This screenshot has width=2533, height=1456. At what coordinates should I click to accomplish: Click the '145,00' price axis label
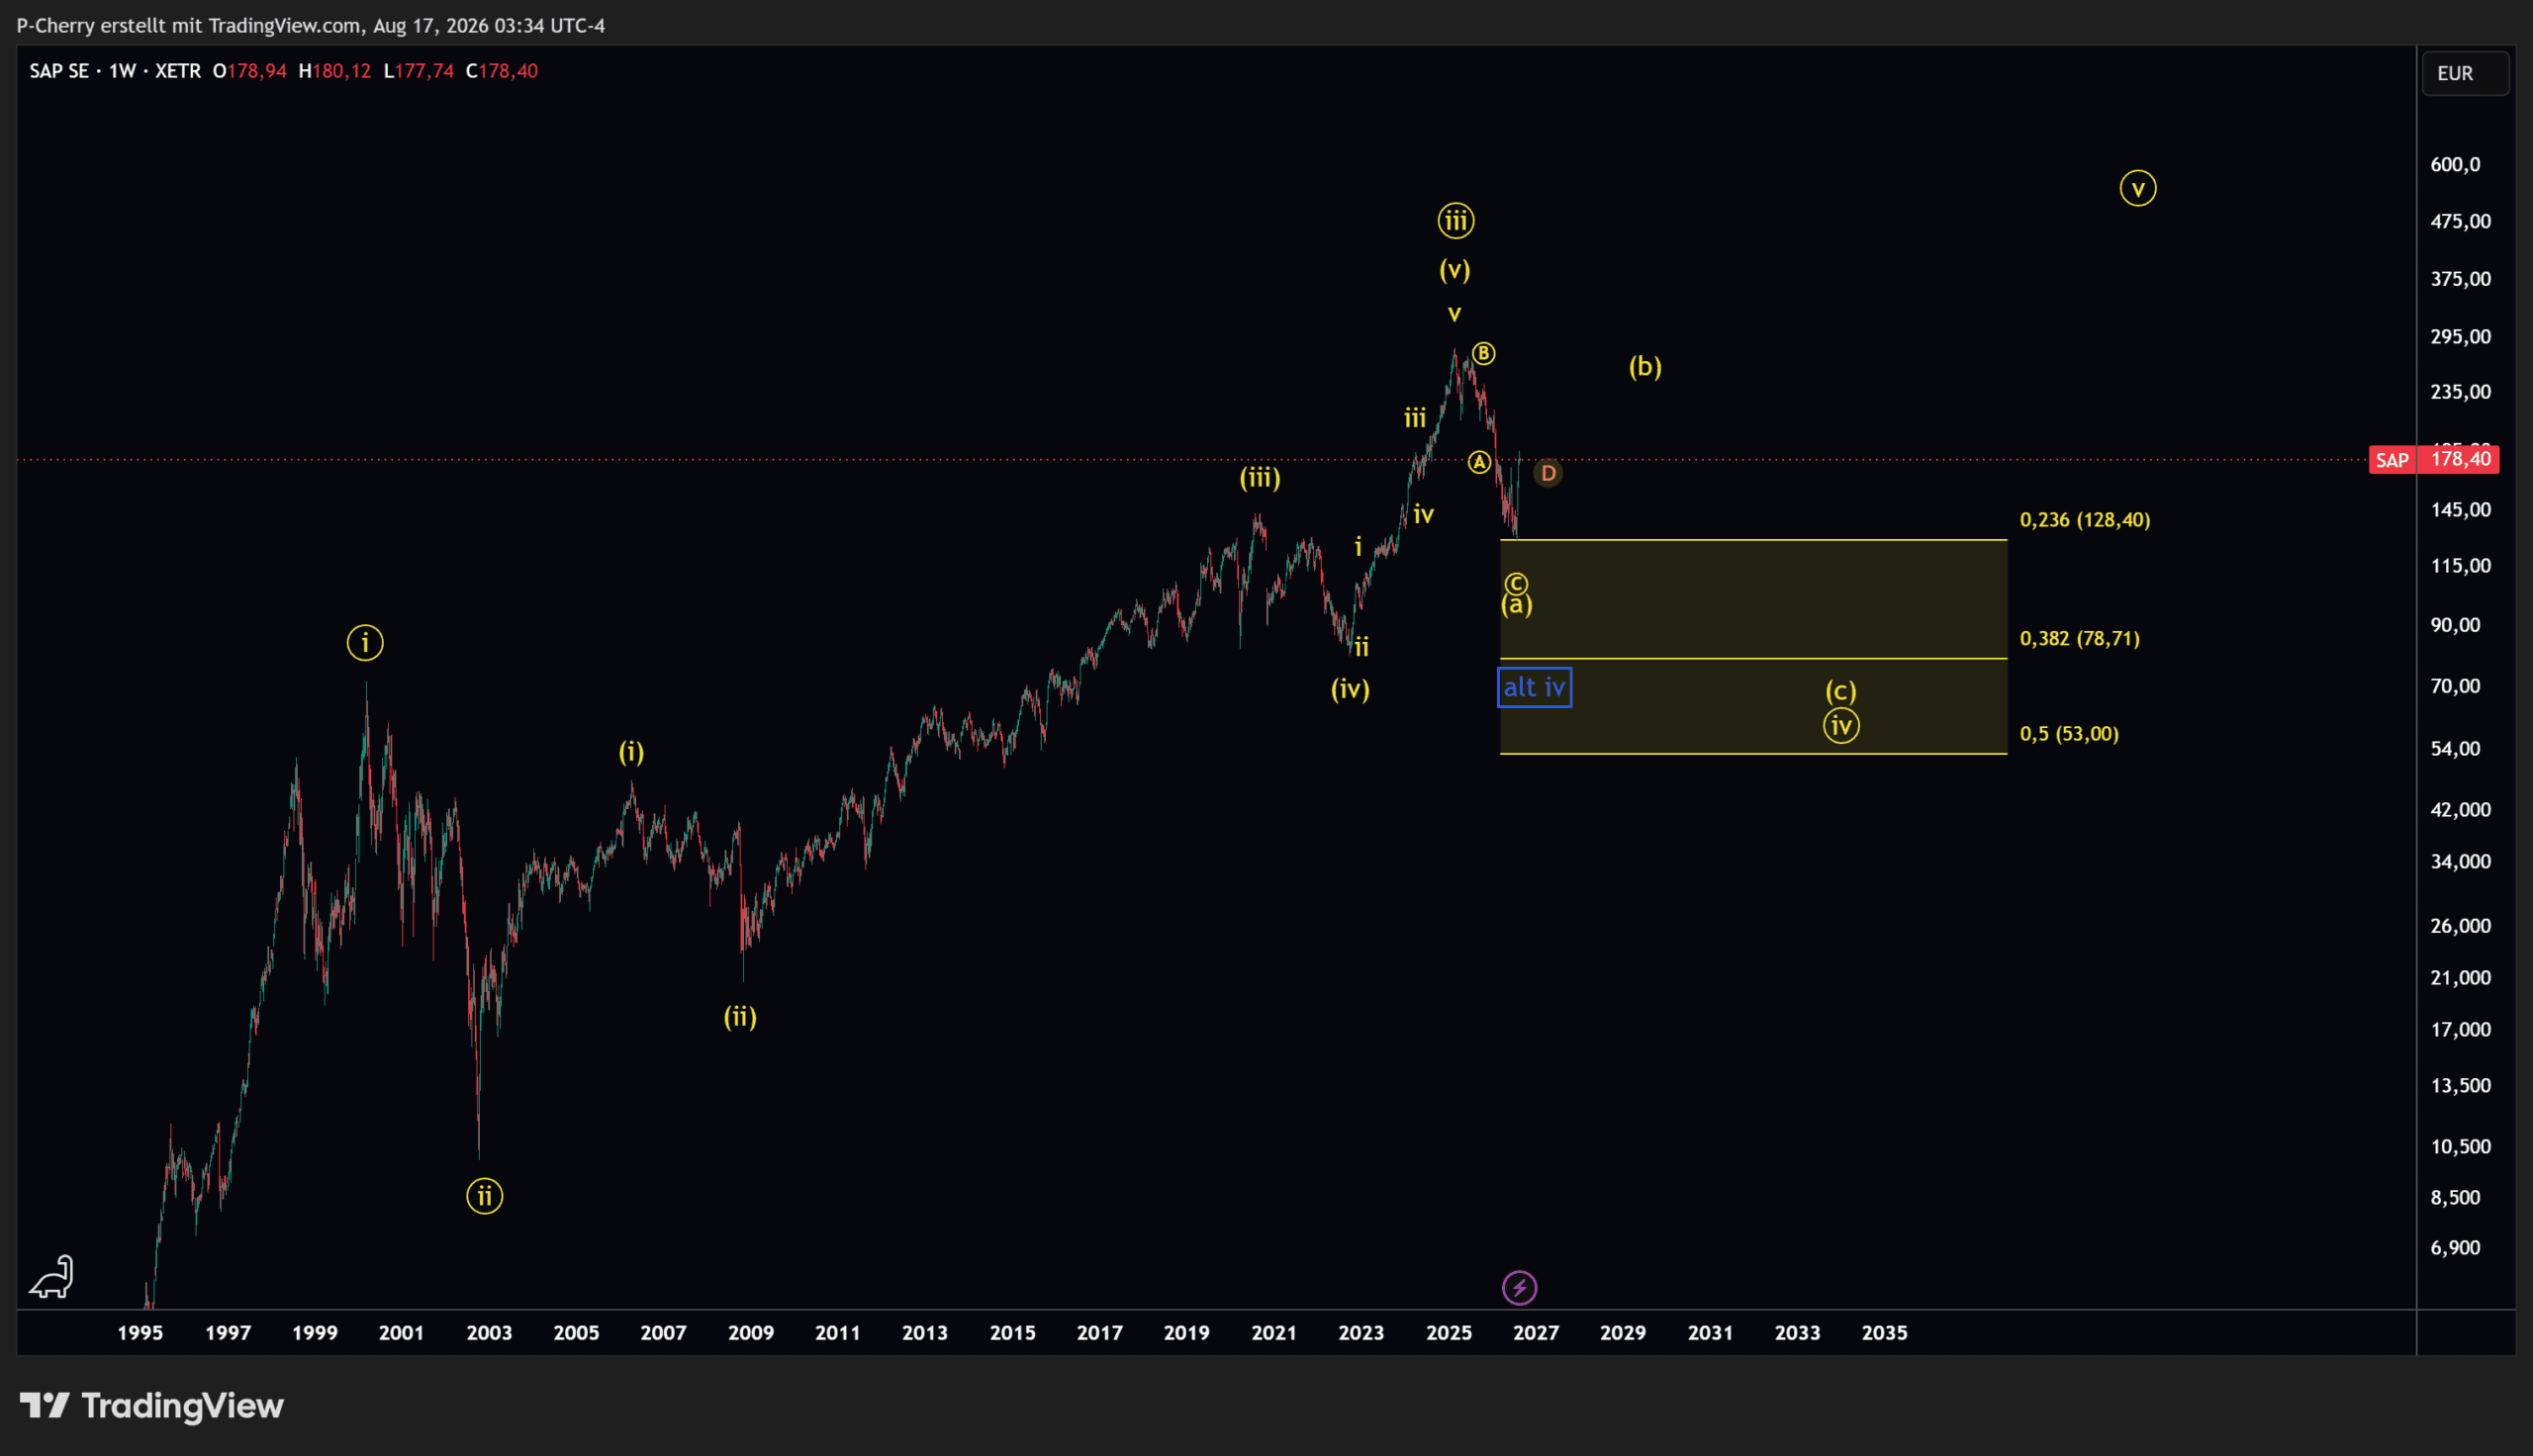[x=2461, y=510]
